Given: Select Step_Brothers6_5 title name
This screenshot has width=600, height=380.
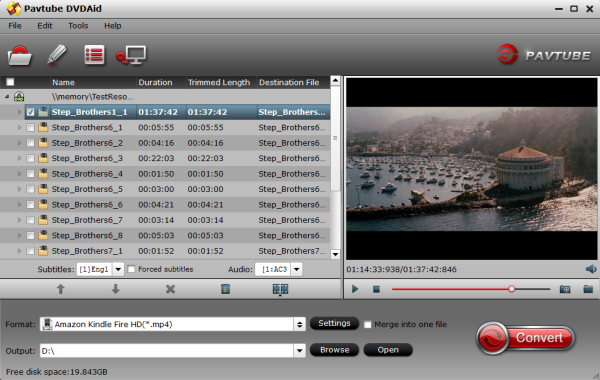Looking at the screenshot, I should click(x=87, y=189).
